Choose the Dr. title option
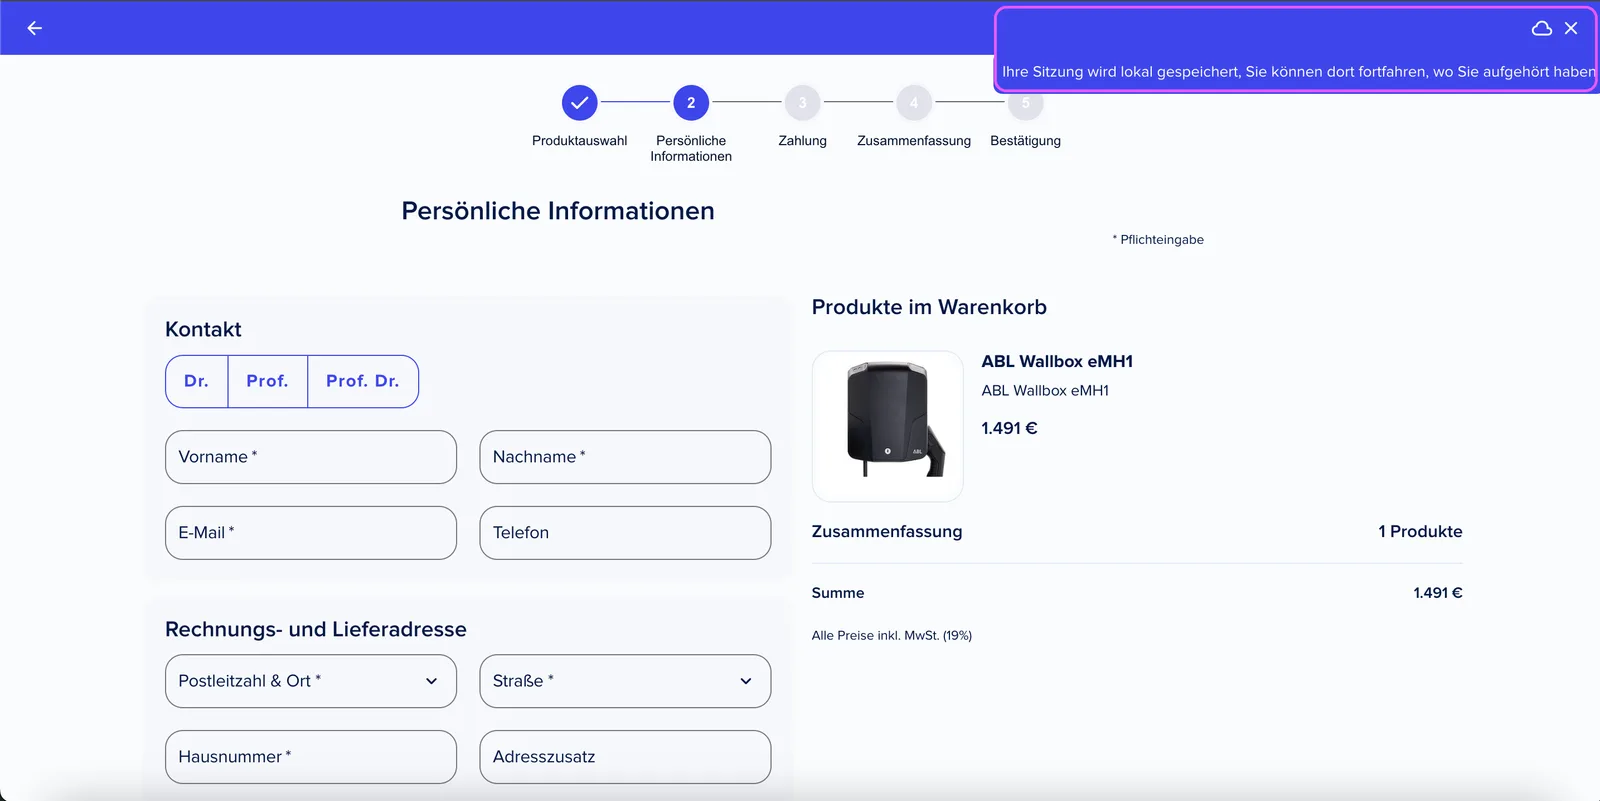 197,381
